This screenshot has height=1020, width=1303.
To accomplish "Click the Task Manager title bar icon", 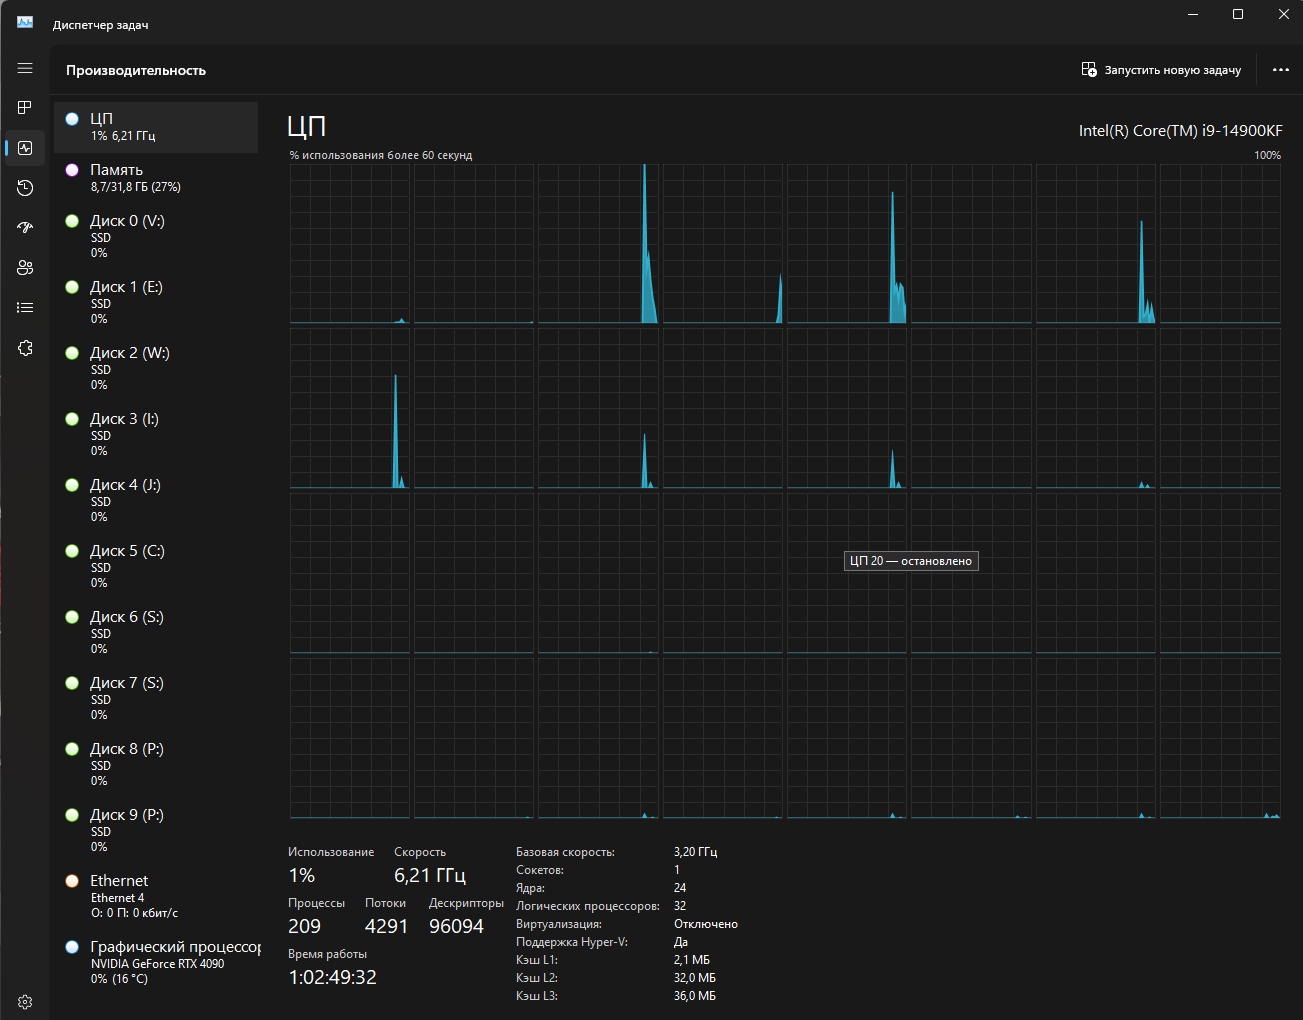I will (x=25, y=22).
